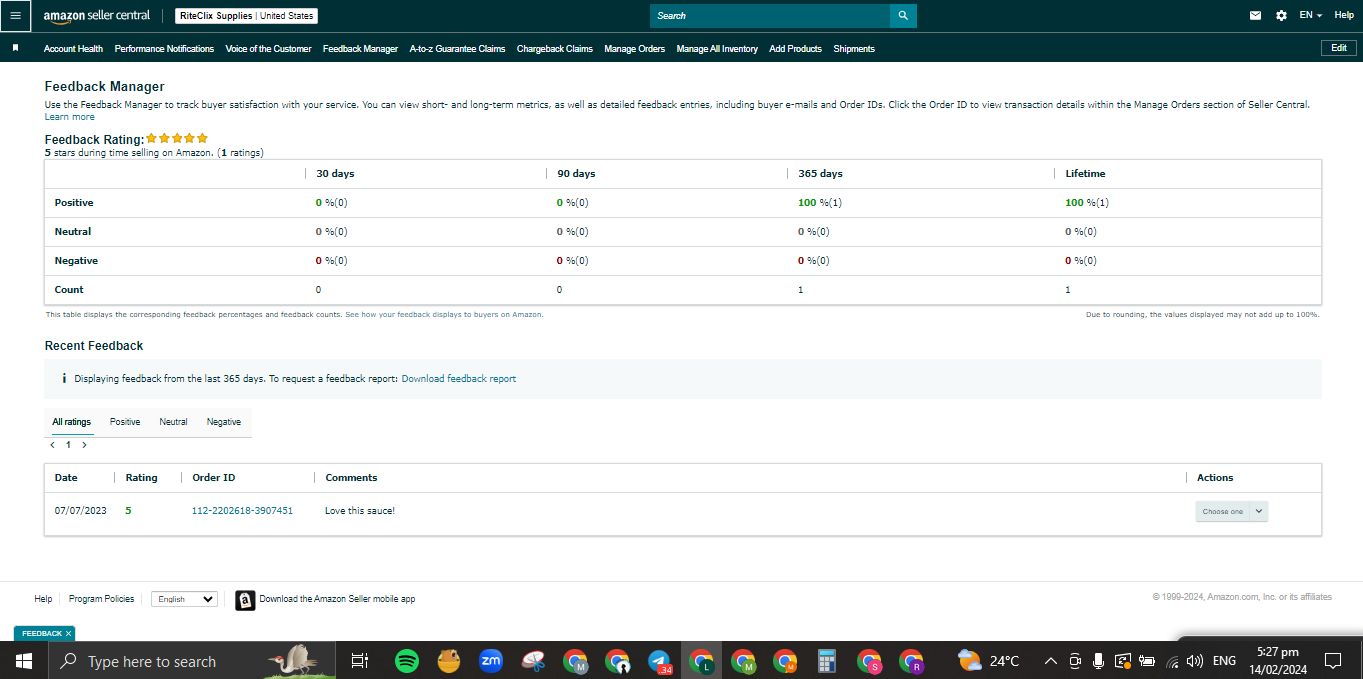
Task: Open Calculator from taskbar
Action: click(x=827, y=661)
